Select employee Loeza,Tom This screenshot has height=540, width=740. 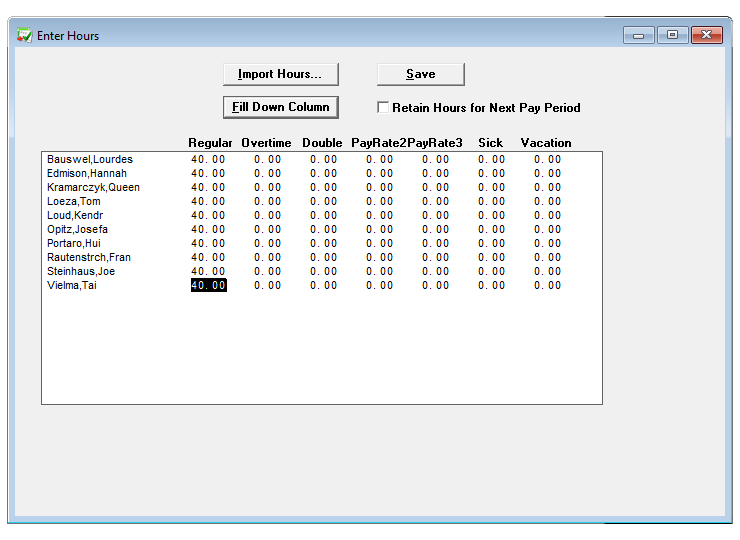pyautogui.click(x=74, y=202)
